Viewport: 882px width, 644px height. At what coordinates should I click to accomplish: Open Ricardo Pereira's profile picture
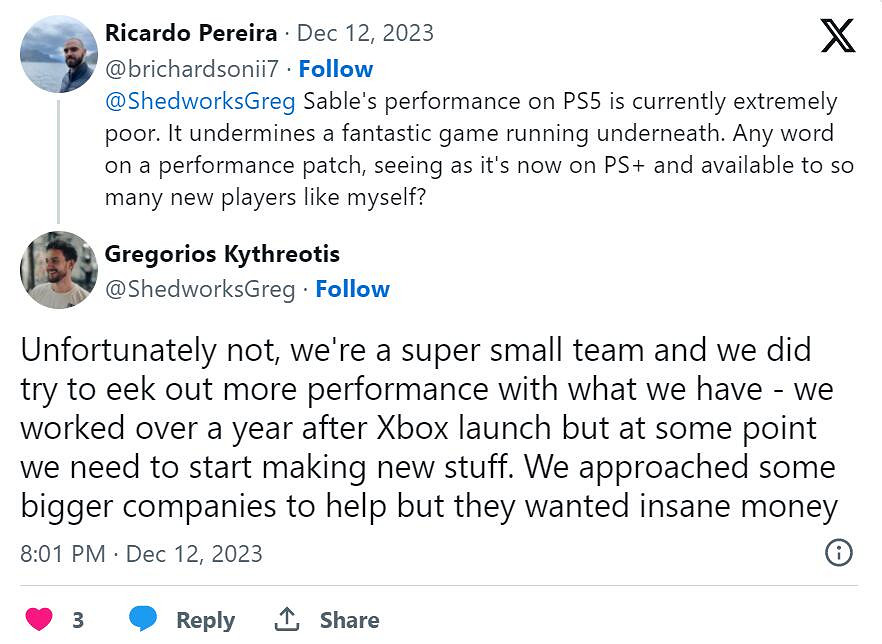tap(59, 54)
